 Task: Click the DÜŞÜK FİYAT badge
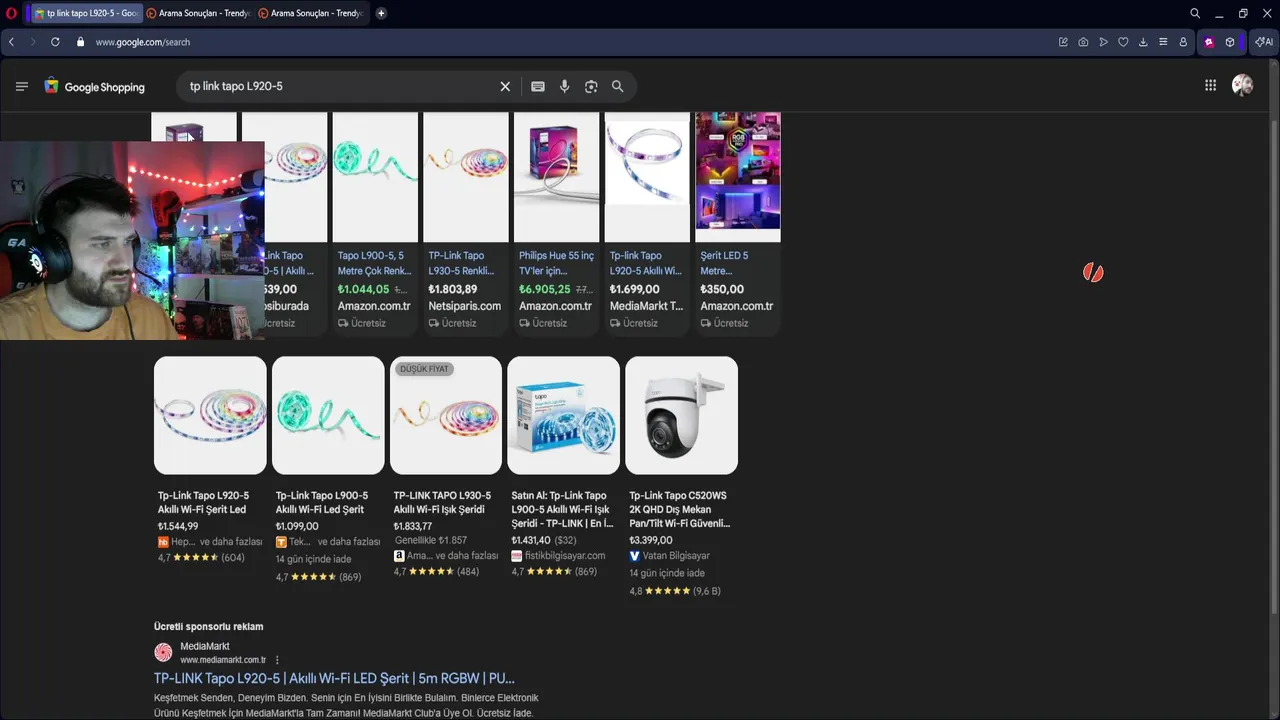424,369
